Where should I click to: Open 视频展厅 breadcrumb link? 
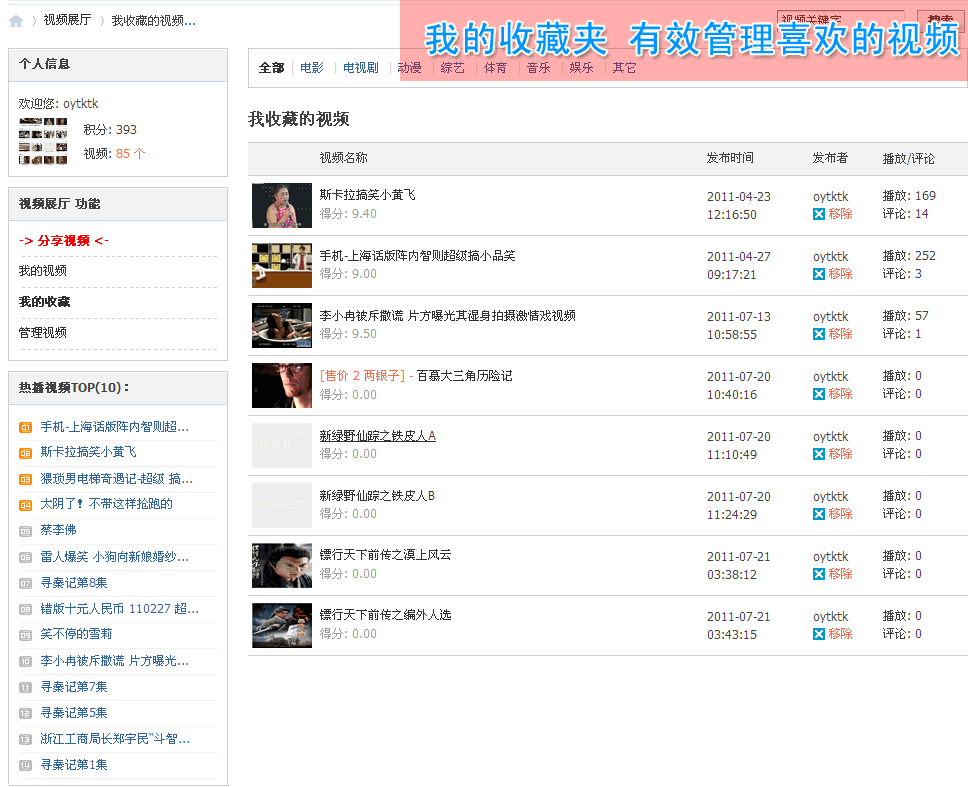point(67,20)
